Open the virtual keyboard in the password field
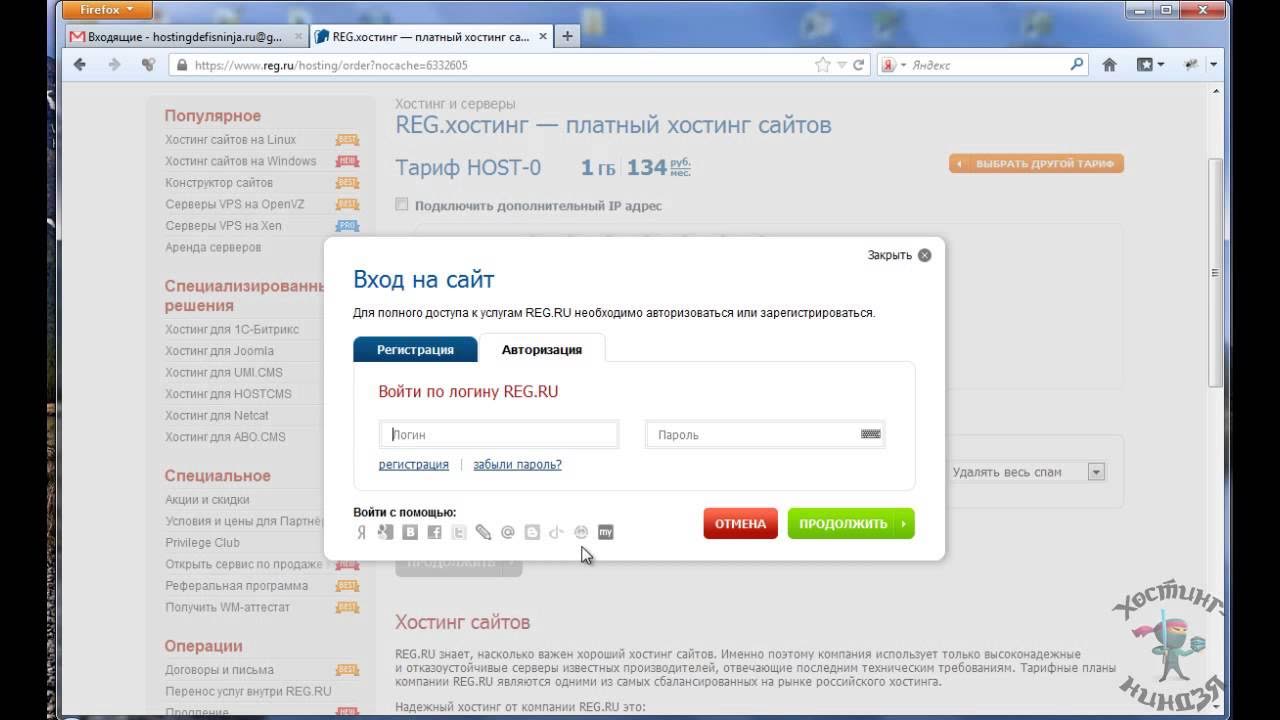This screenshot has height=720, width=1280. point(870,434)
